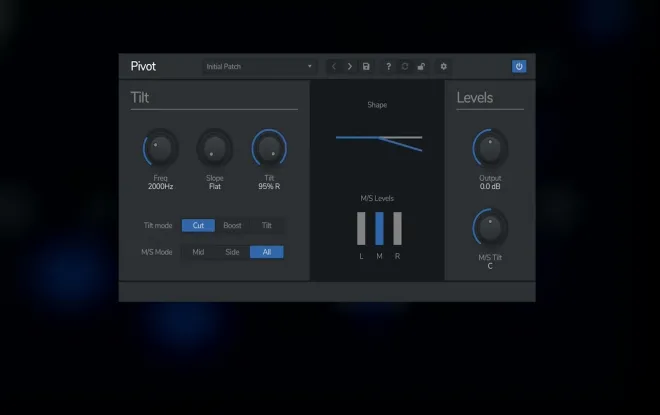660x415 pixels.
Task: Go to the next preset arrow
Action: pyautogui.click(x=350, y=67)
